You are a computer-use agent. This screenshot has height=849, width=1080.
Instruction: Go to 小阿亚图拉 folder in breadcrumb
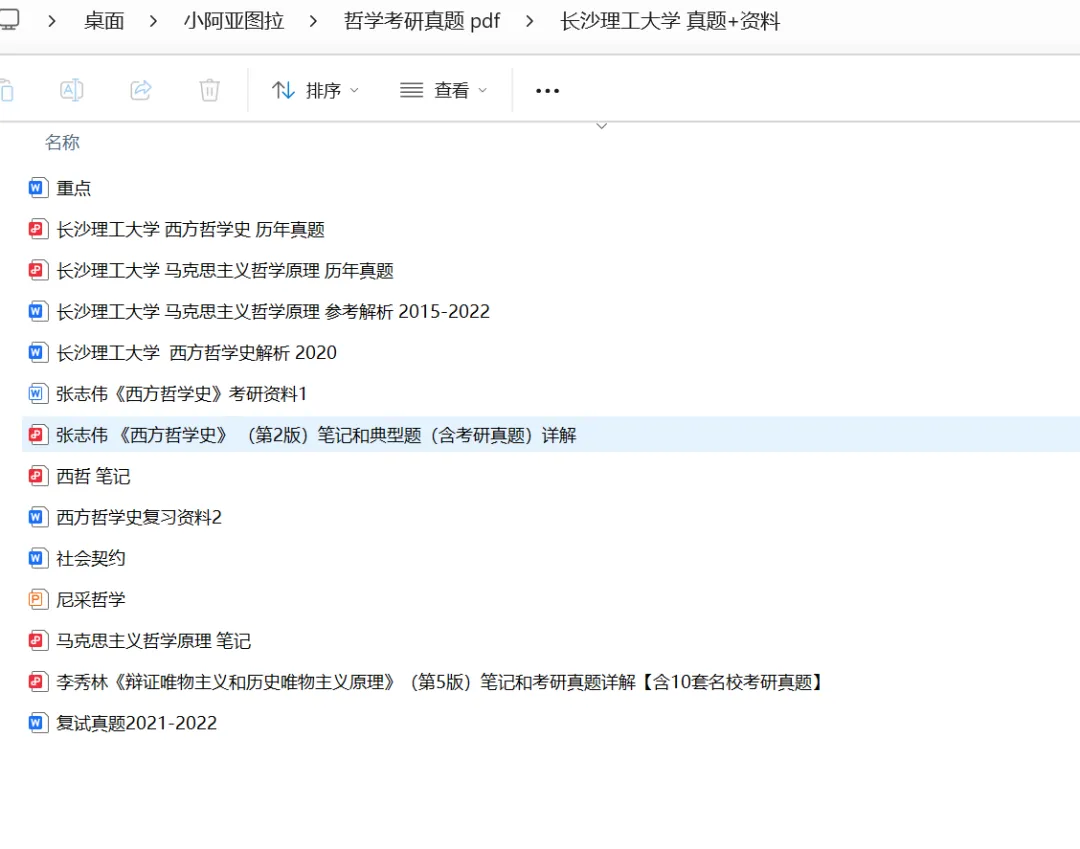point(233,21)
